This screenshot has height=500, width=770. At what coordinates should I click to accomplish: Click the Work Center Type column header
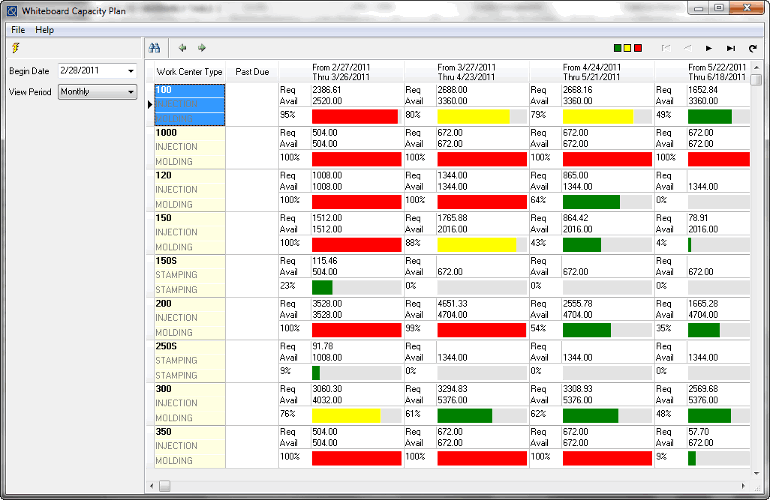point(189,72)
